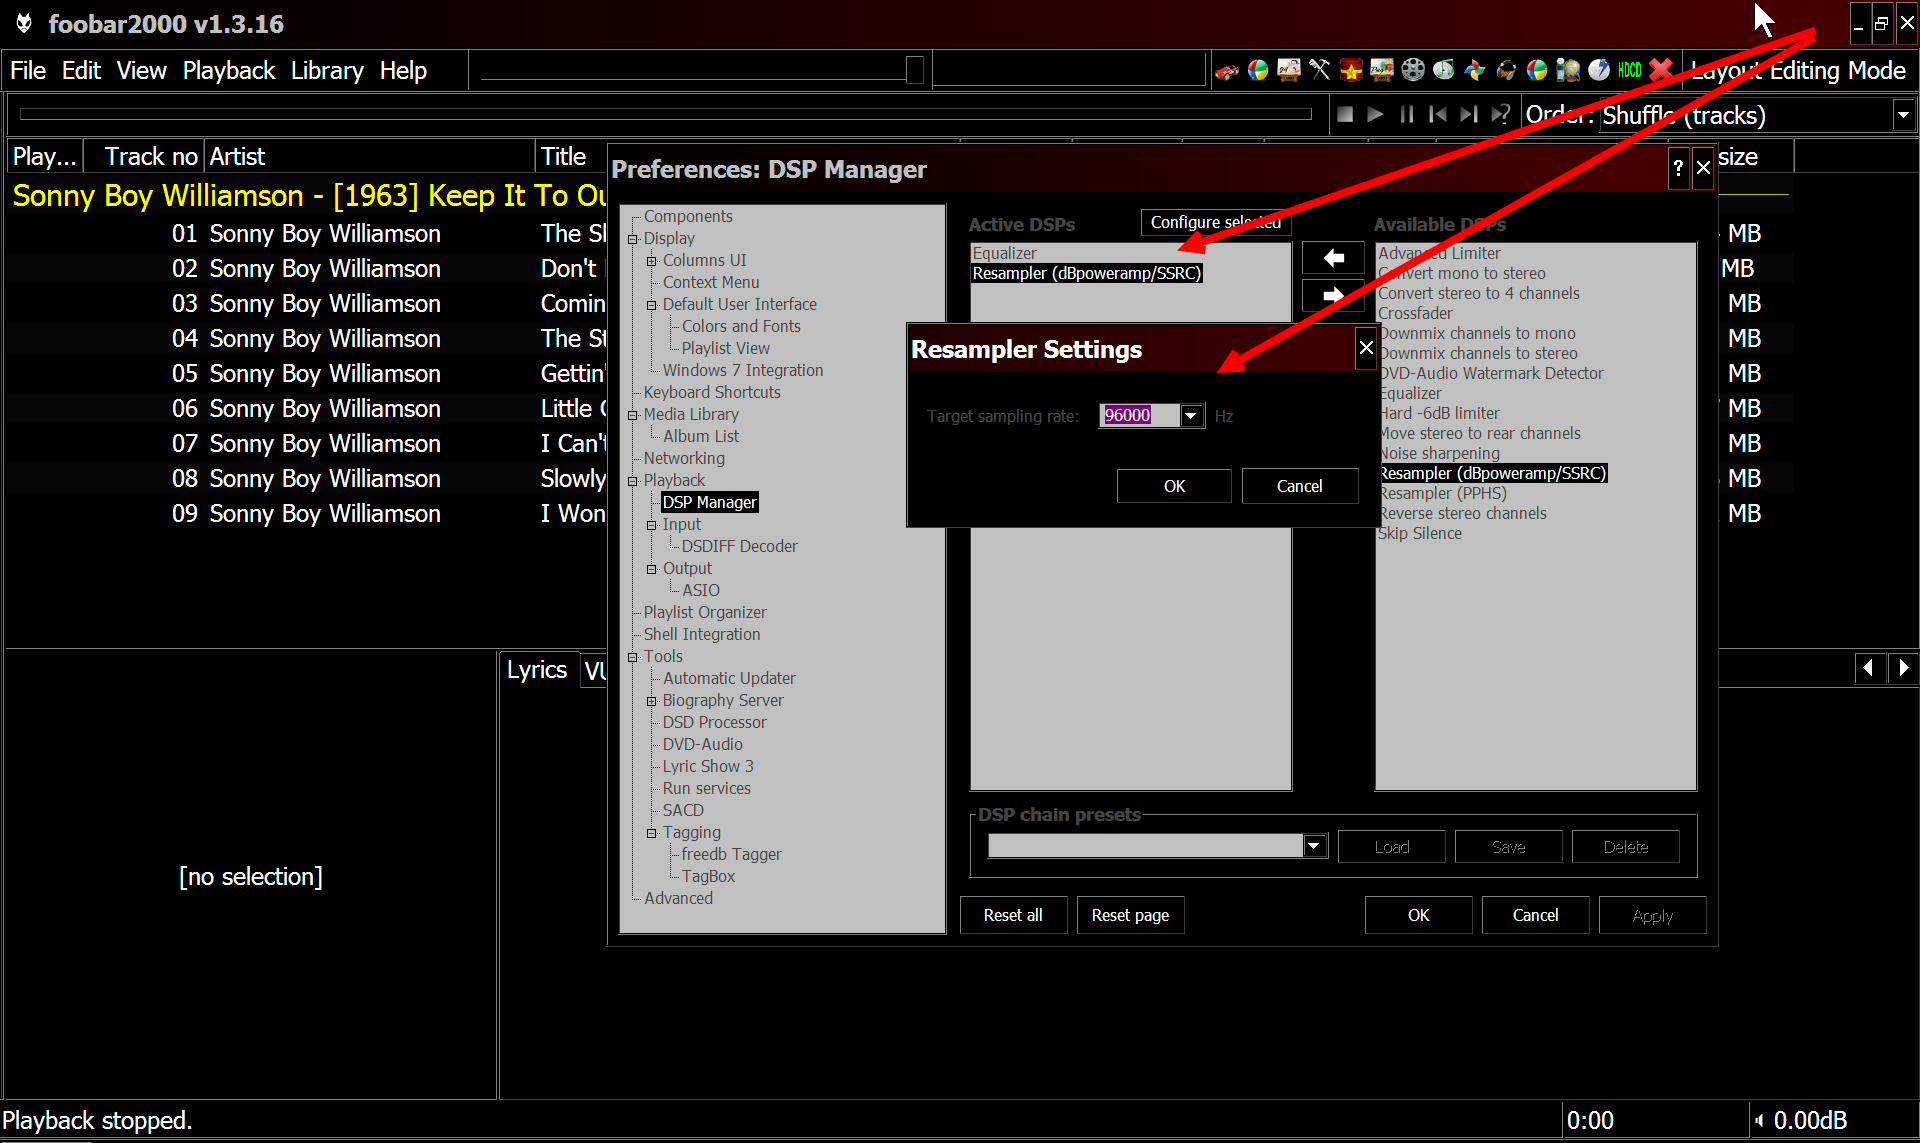Screen dimensions: 1920x1143
Task: Click the red race car toolbar icon
Action: click(1227, 71)
